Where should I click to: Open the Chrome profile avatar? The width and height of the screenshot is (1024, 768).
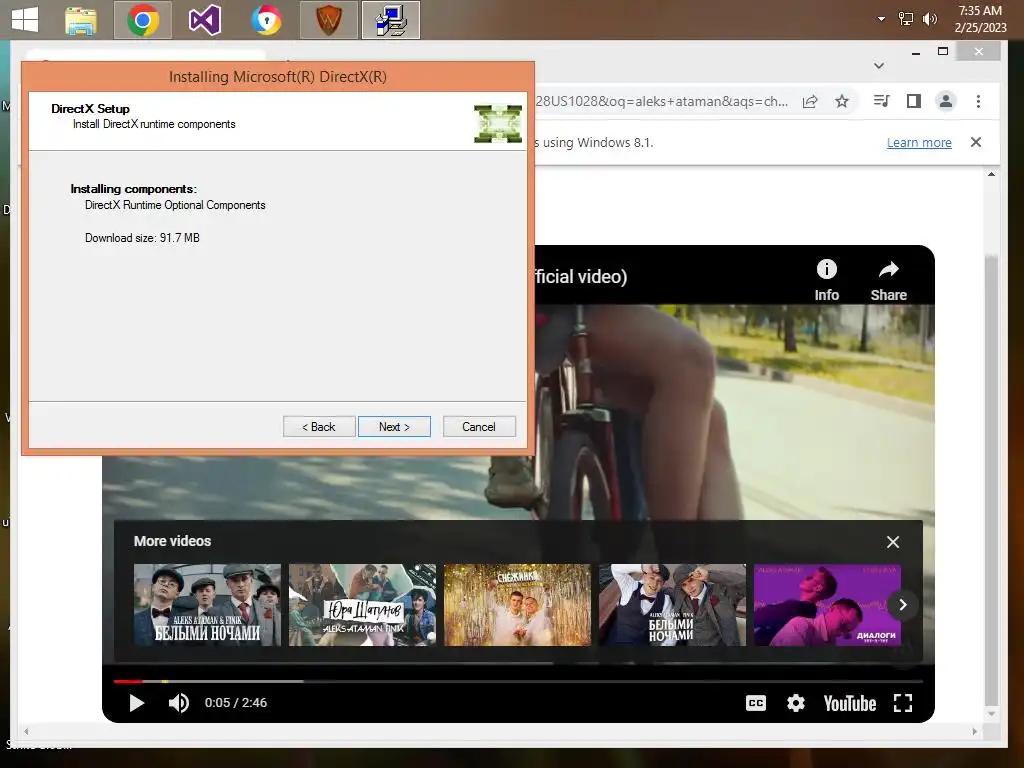coord(945,101)
